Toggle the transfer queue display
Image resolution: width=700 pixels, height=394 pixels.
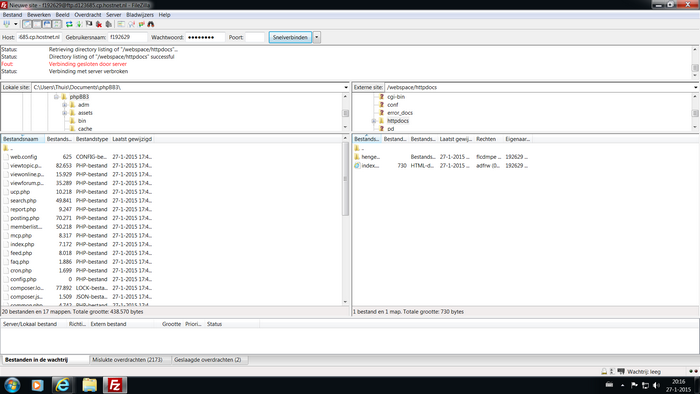click(x=57, y=24)
